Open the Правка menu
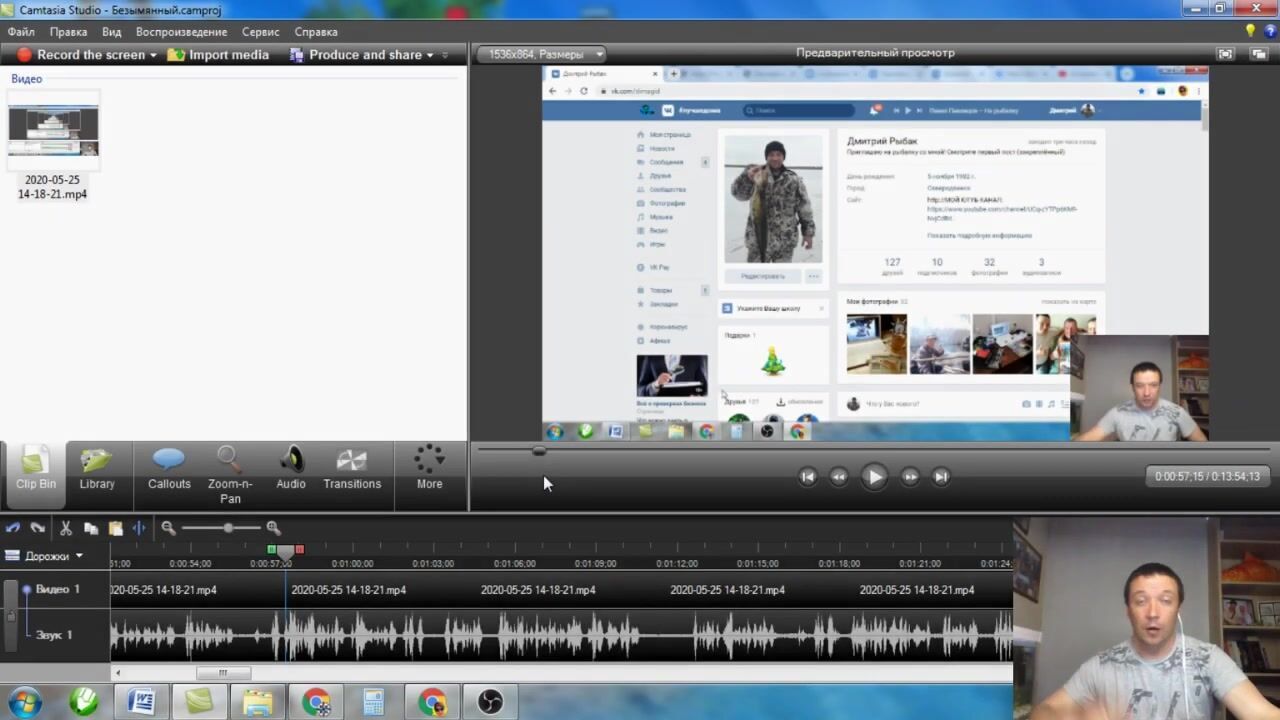 69,32
